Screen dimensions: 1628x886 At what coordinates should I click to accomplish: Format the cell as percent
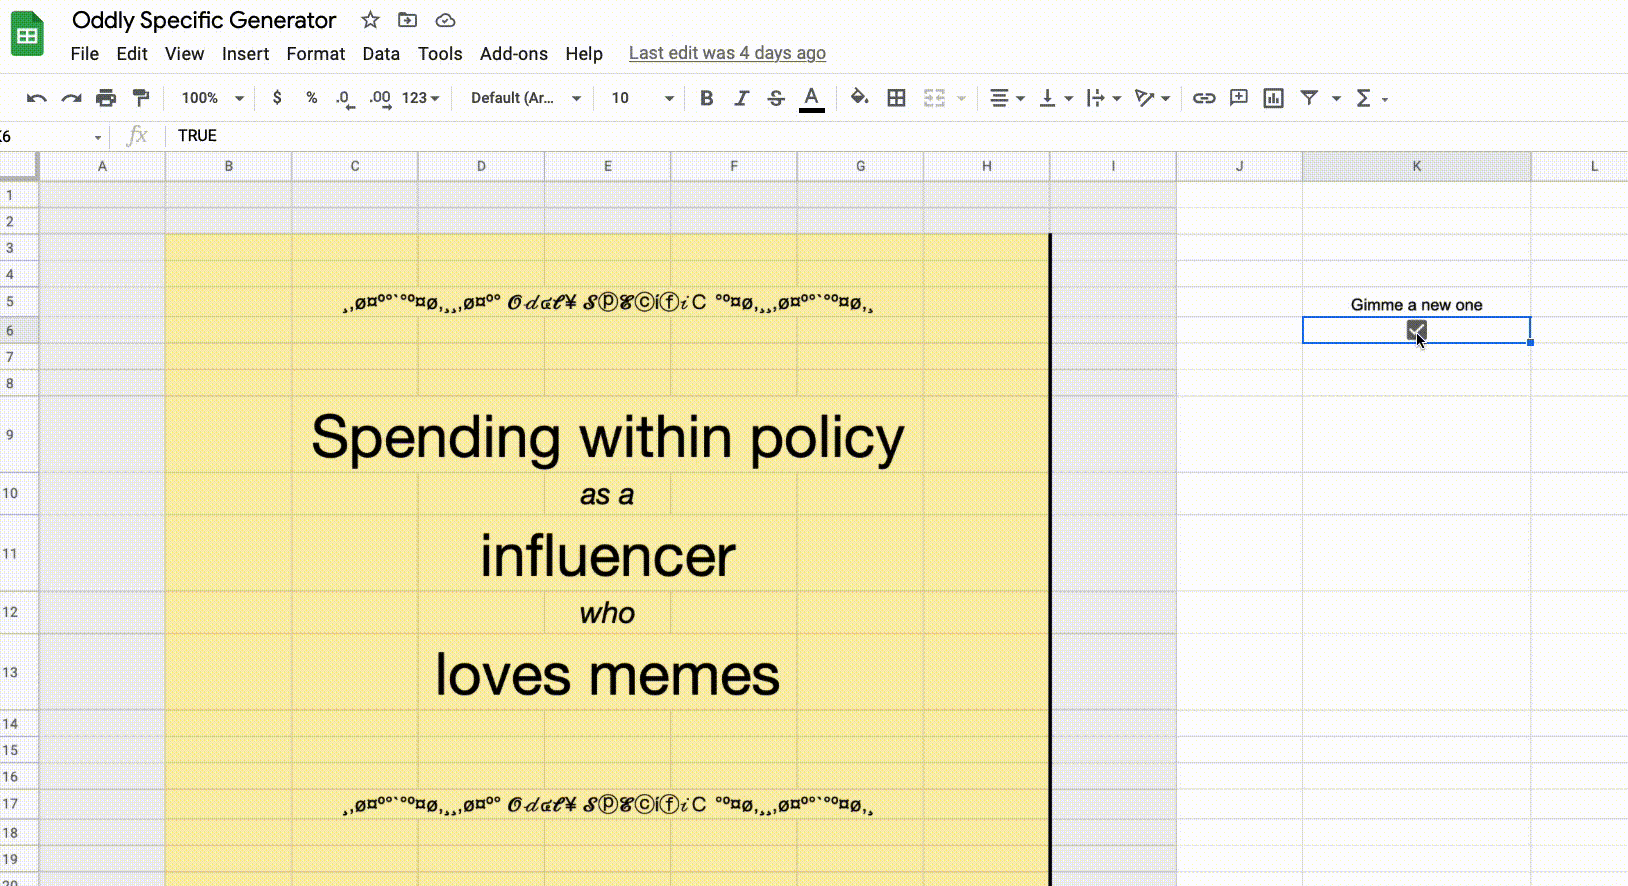point(312,98)
